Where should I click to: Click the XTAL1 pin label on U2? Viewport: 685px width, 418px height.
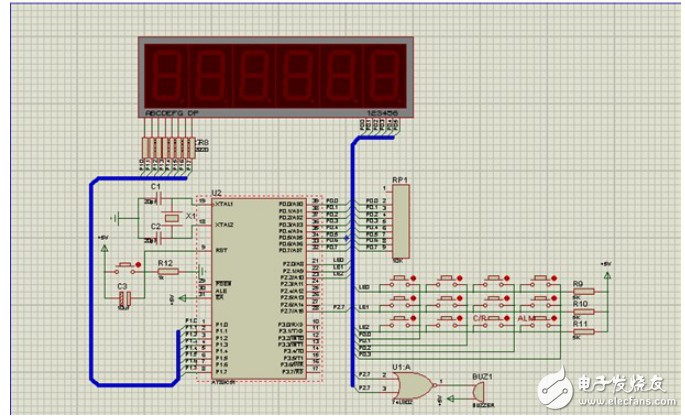point(224,204)
